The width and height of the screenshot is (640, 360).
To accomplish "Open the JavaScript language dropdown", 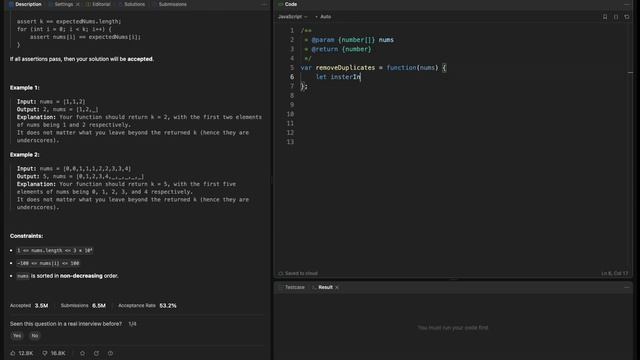I will [292, 17].
